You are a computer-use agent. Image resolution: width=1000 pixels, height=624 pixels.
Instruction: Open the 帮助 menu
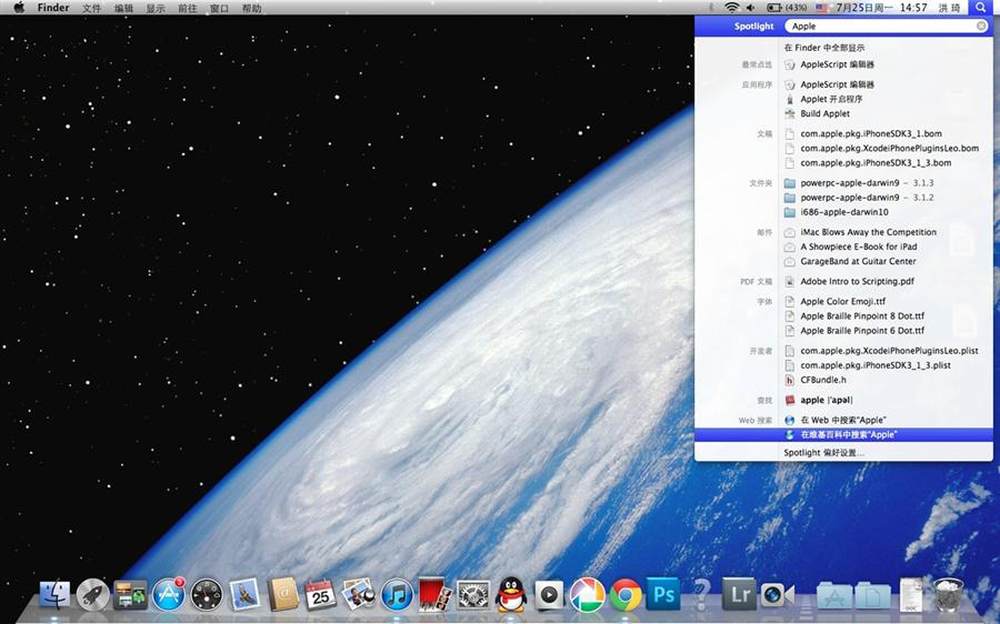point(251,8)
